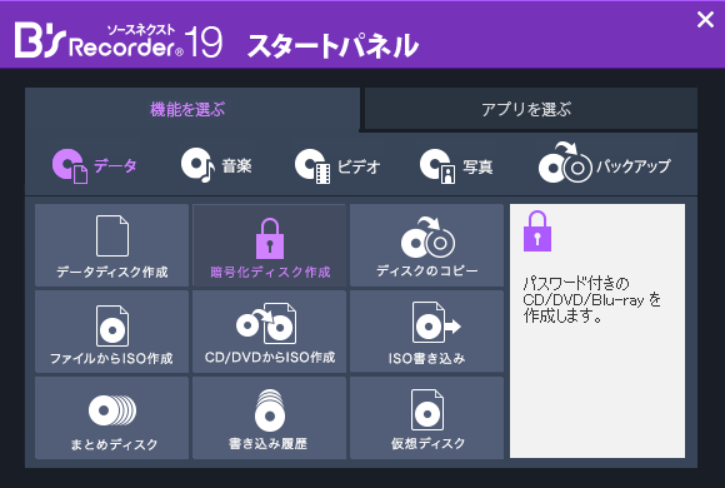Open 仮想ディスク virtual disc tile

(x=427, y=418)
